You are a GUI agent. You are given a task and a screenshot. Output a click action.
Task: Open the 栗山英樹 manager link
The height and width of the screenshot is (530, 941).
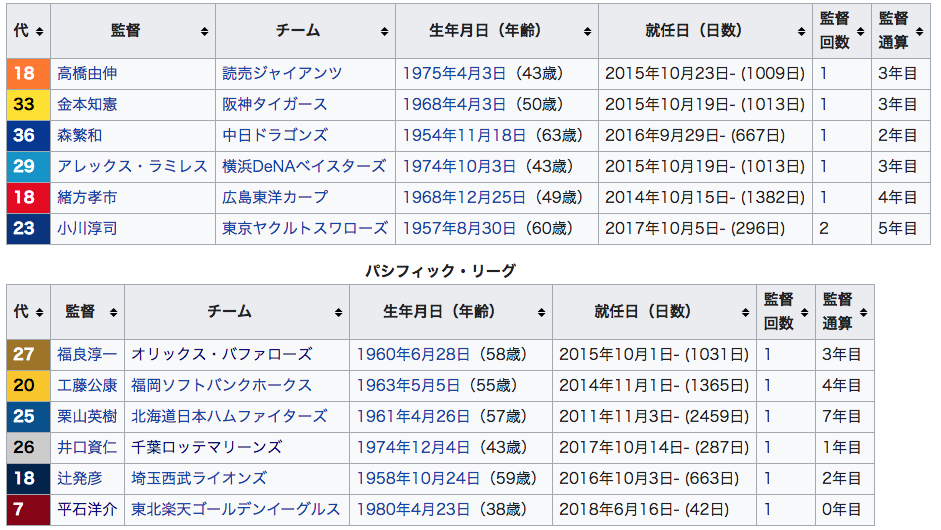[x=87, y=417]
